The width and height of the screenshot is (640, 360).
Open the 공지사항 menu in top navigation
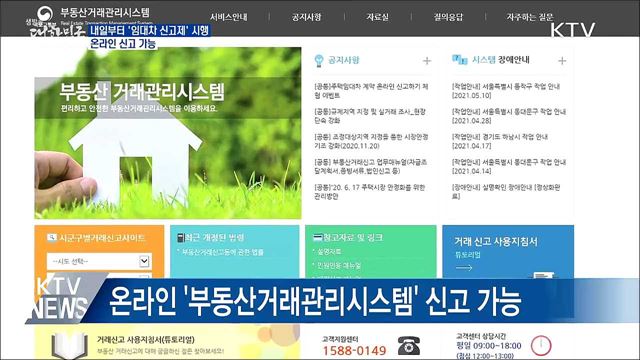307,17
